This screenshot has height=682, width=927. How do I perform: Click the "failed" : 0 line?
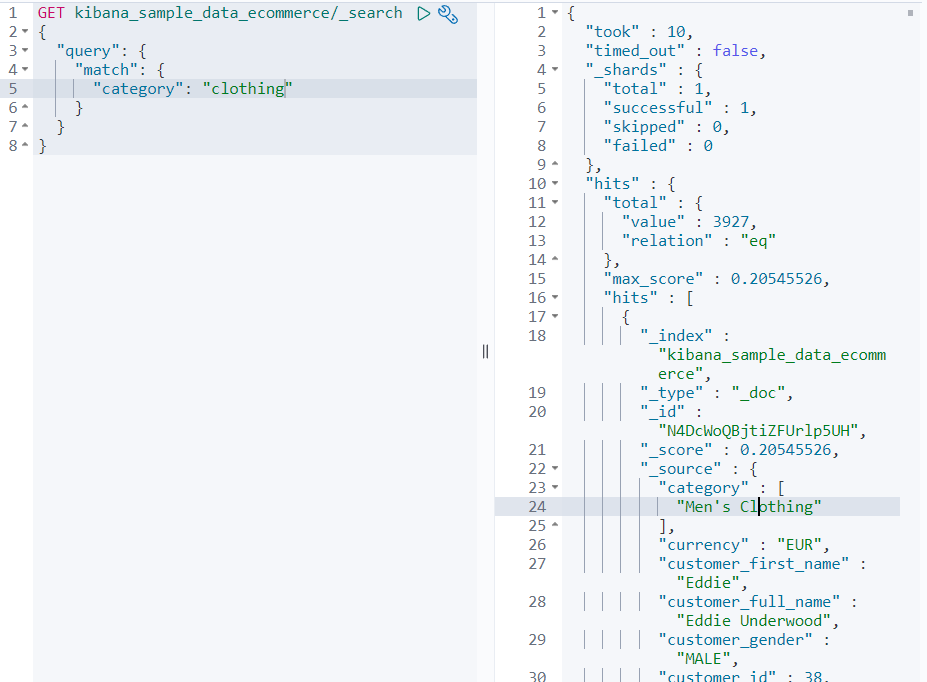click(658, 145)
